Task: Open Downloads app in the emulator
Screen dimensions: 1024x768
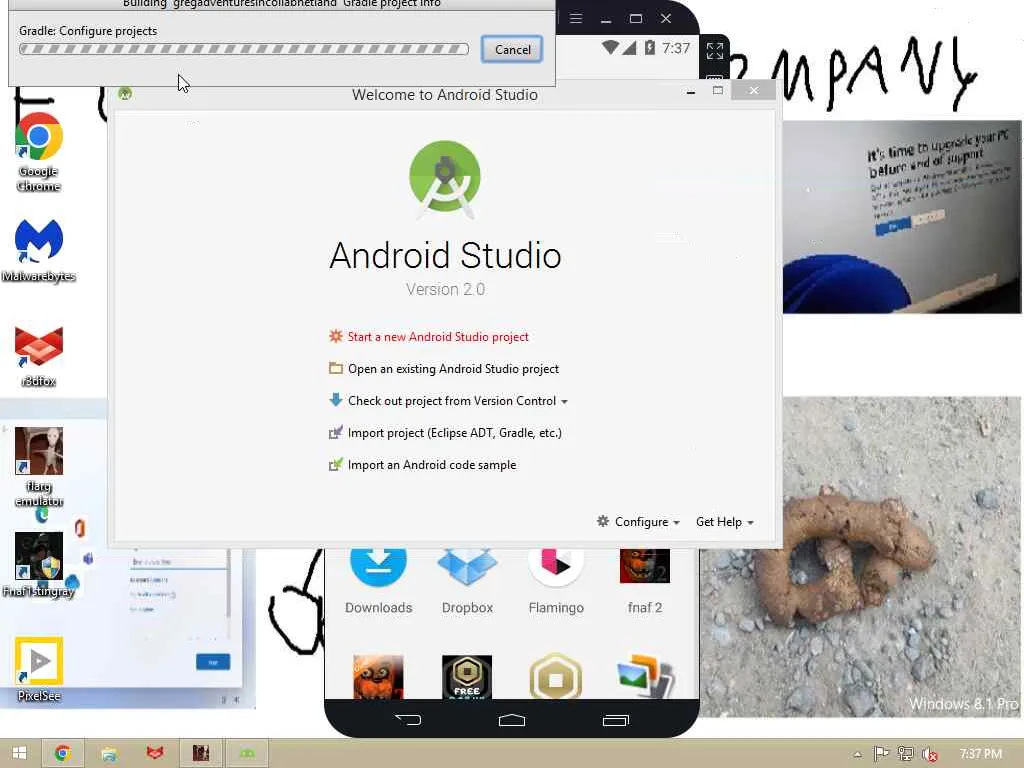Action: (x=378, y=581)
